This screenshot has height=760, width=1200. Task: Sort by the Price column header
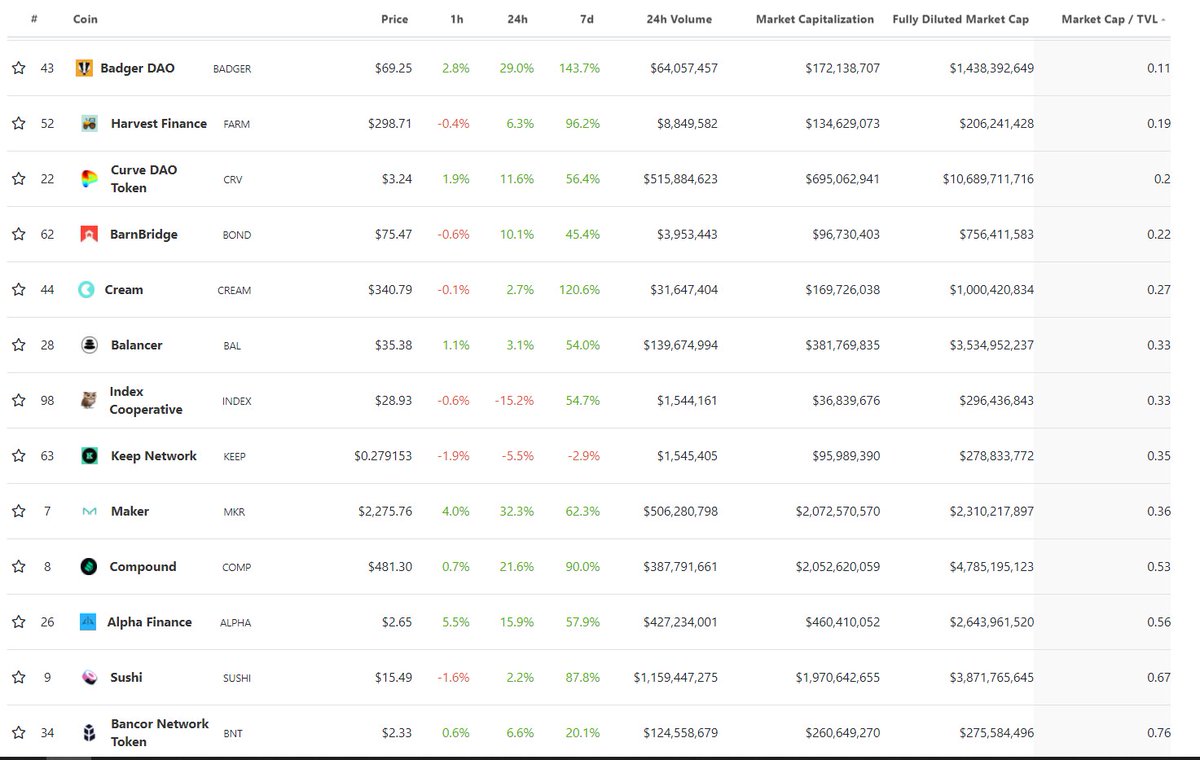(x=395, y=19)
